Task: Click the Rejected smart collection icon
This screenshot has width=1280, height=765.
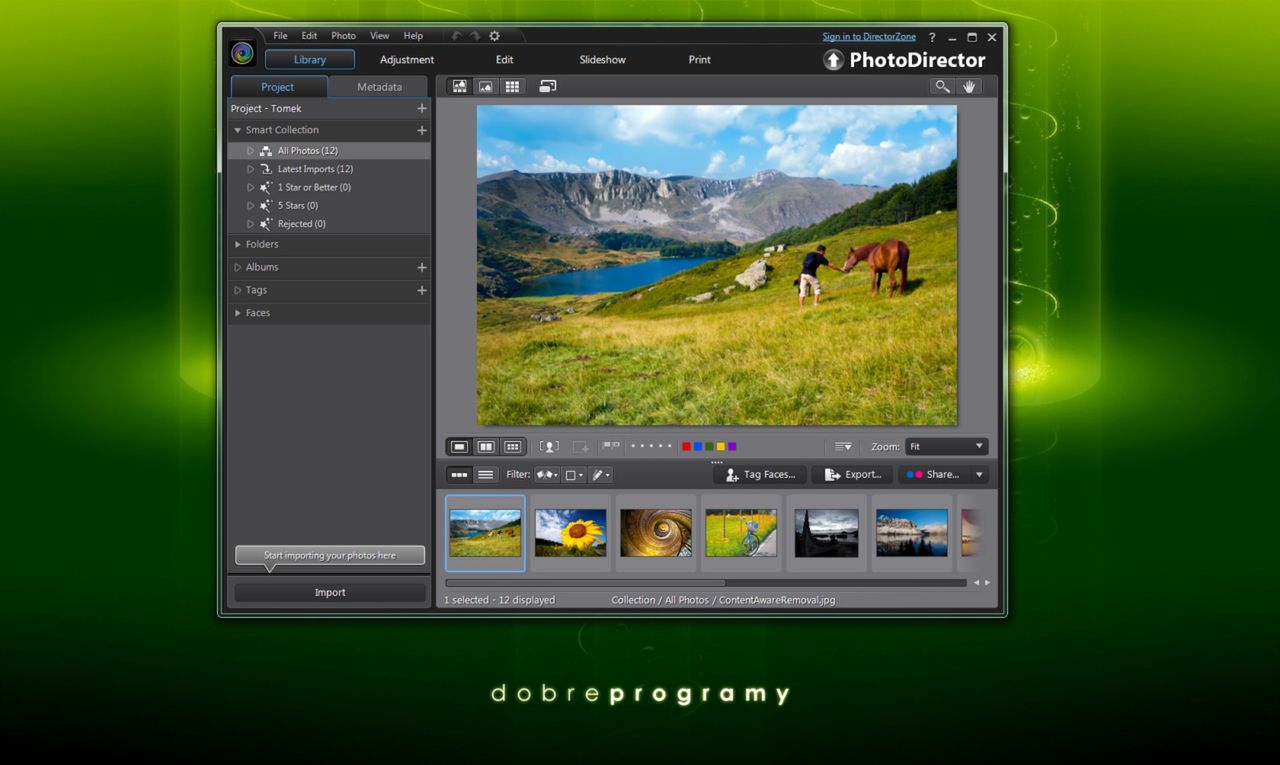Action: tap(266, 224)
